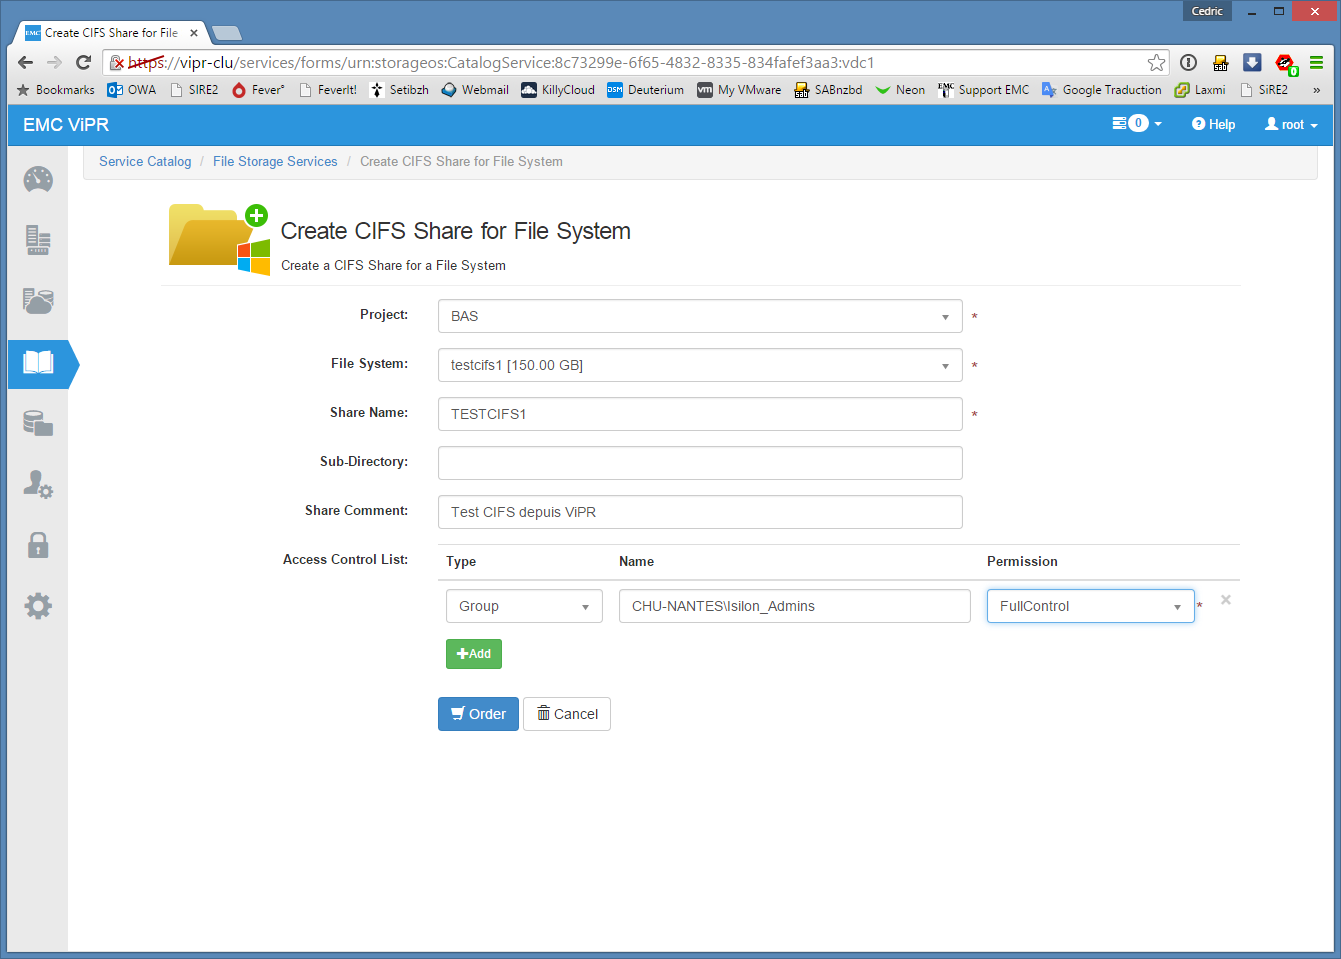
Task: Open the padlock security sidebar icon
Action: point(38,545)
